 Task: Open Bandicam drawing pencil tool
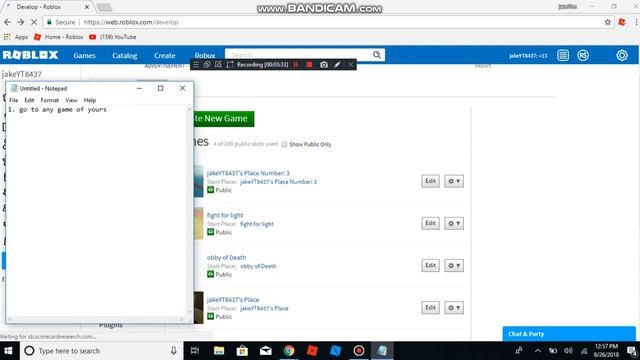click(337, 64)
